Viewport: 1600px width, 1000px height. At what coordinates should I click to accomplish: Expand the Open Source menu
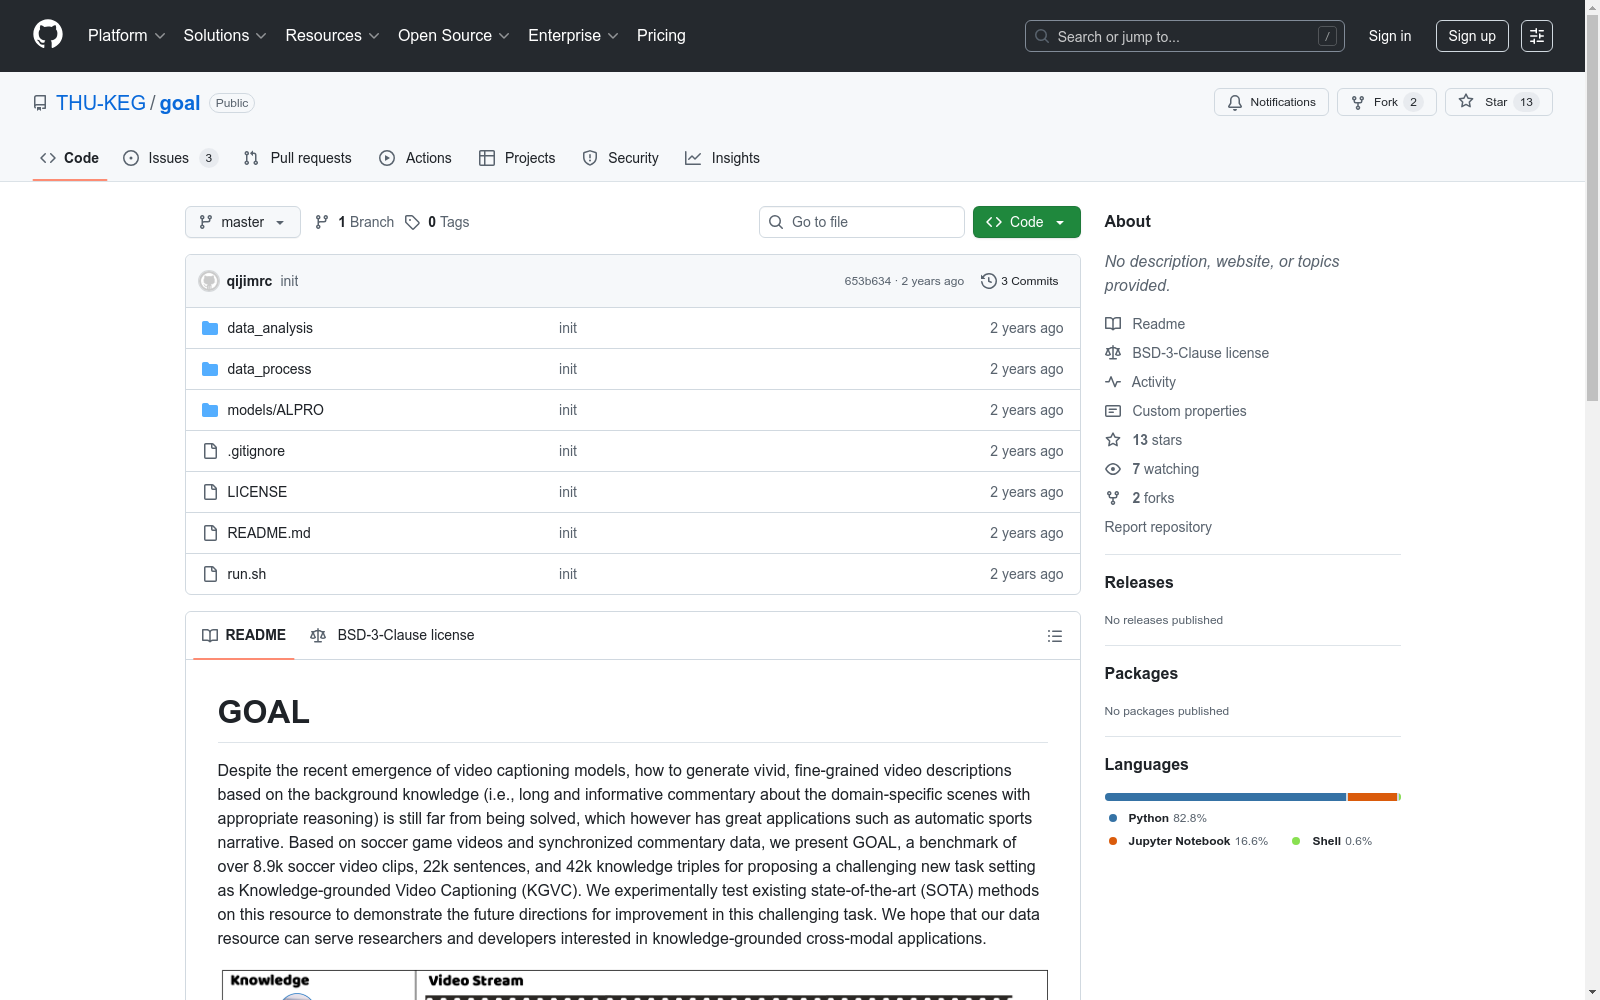coord(454,35)
